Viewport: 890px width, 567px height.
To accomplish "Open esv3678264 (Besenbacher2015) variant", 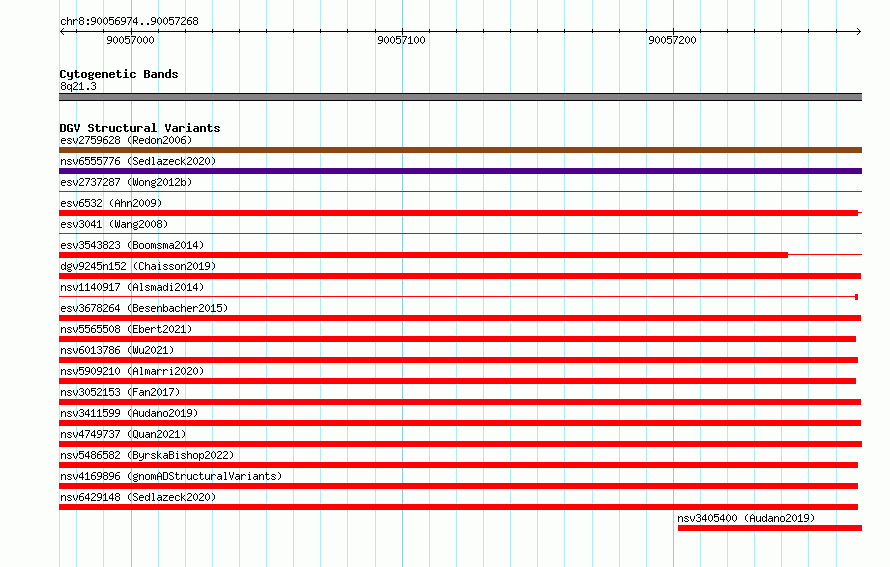I will 144,308.
